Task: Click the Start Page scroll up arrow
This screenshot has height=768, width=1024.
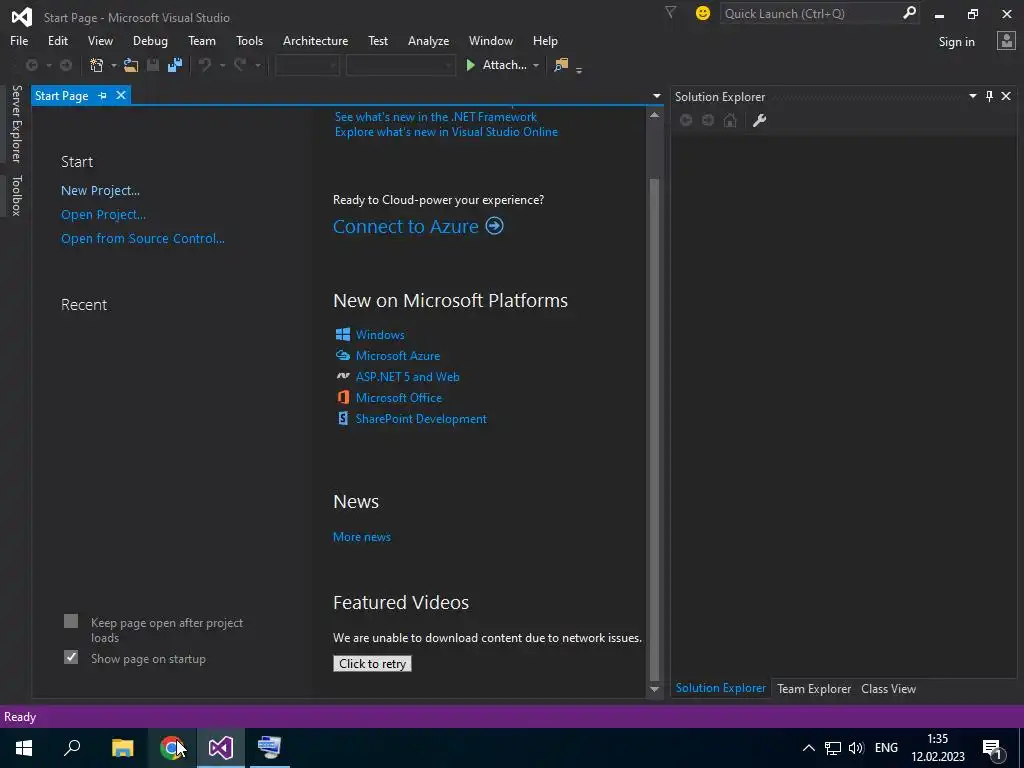Action: coord(654,115)
